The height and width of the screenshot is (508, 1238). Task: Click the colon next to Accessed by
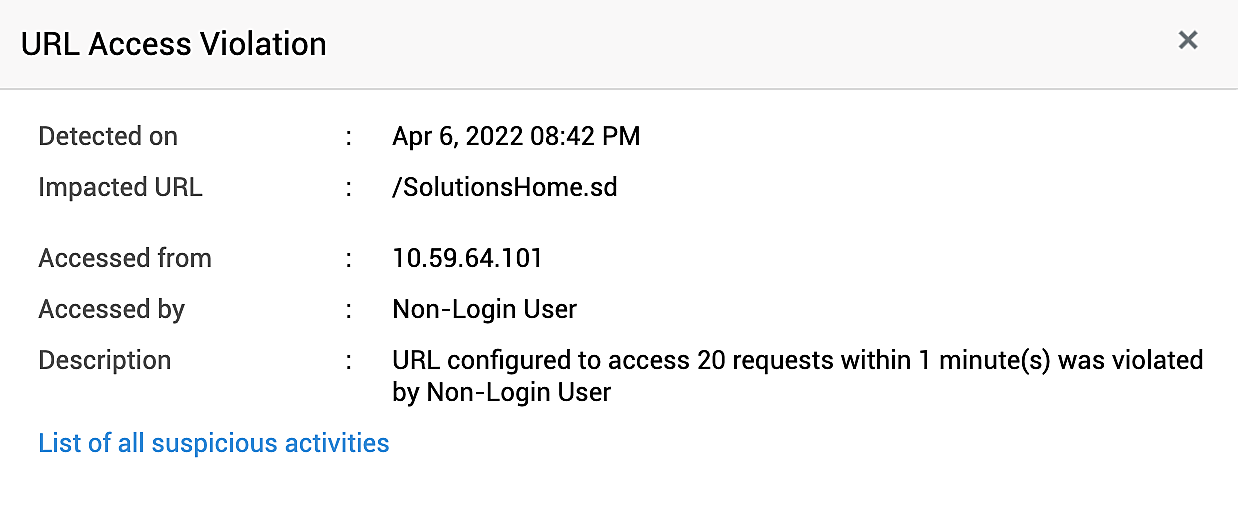coord(349,309)
